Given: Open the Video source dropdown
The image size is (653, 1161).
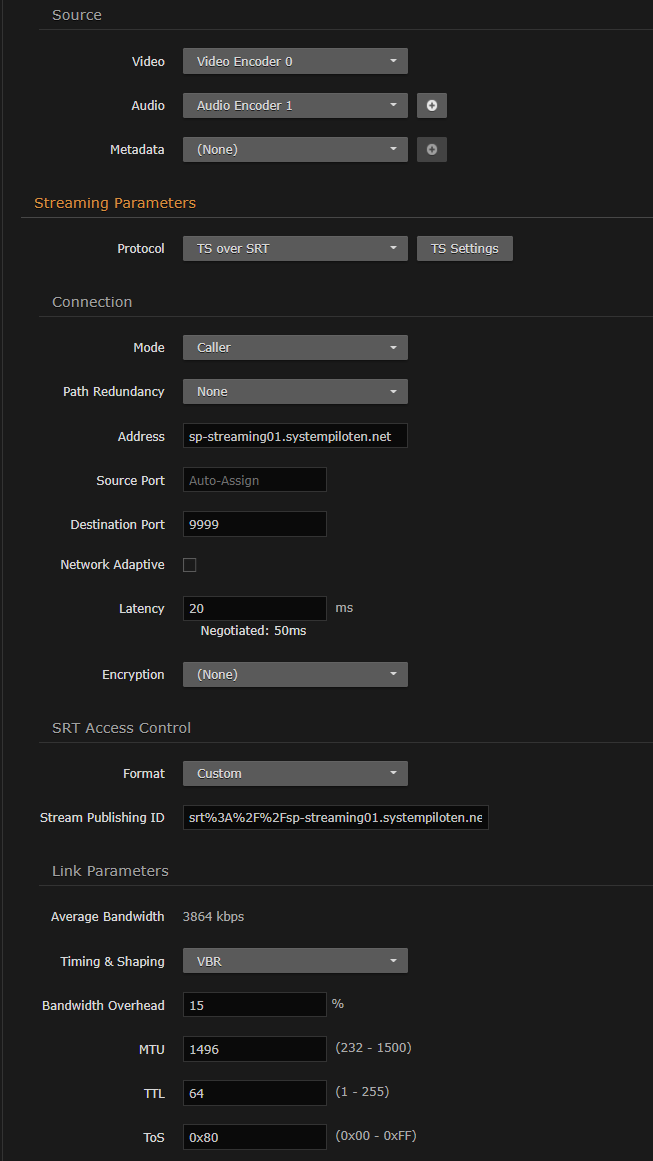Looking at the screenshot, I should [294, 61].
